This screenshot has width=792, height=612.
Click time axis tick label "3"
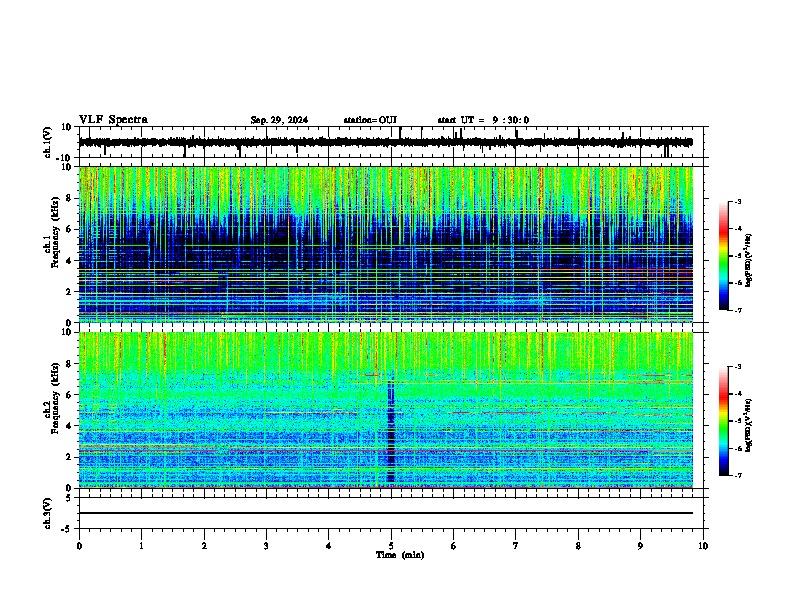(x=266, y=546)
